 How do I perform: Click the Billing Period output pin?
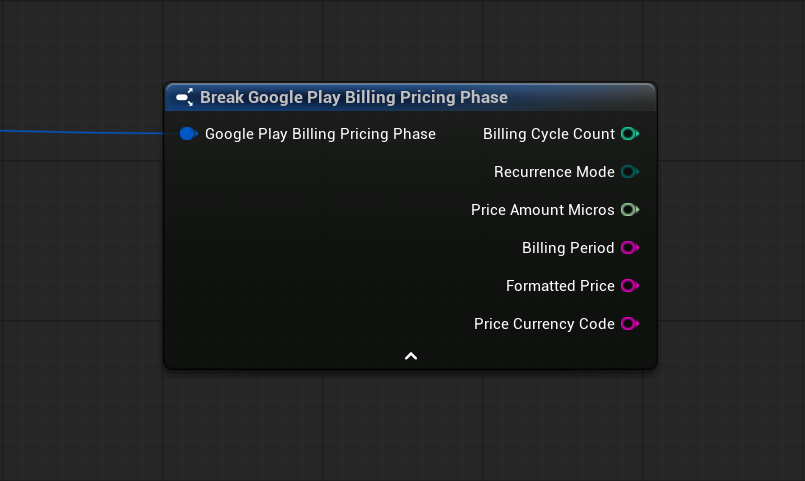tap(629, 248)
